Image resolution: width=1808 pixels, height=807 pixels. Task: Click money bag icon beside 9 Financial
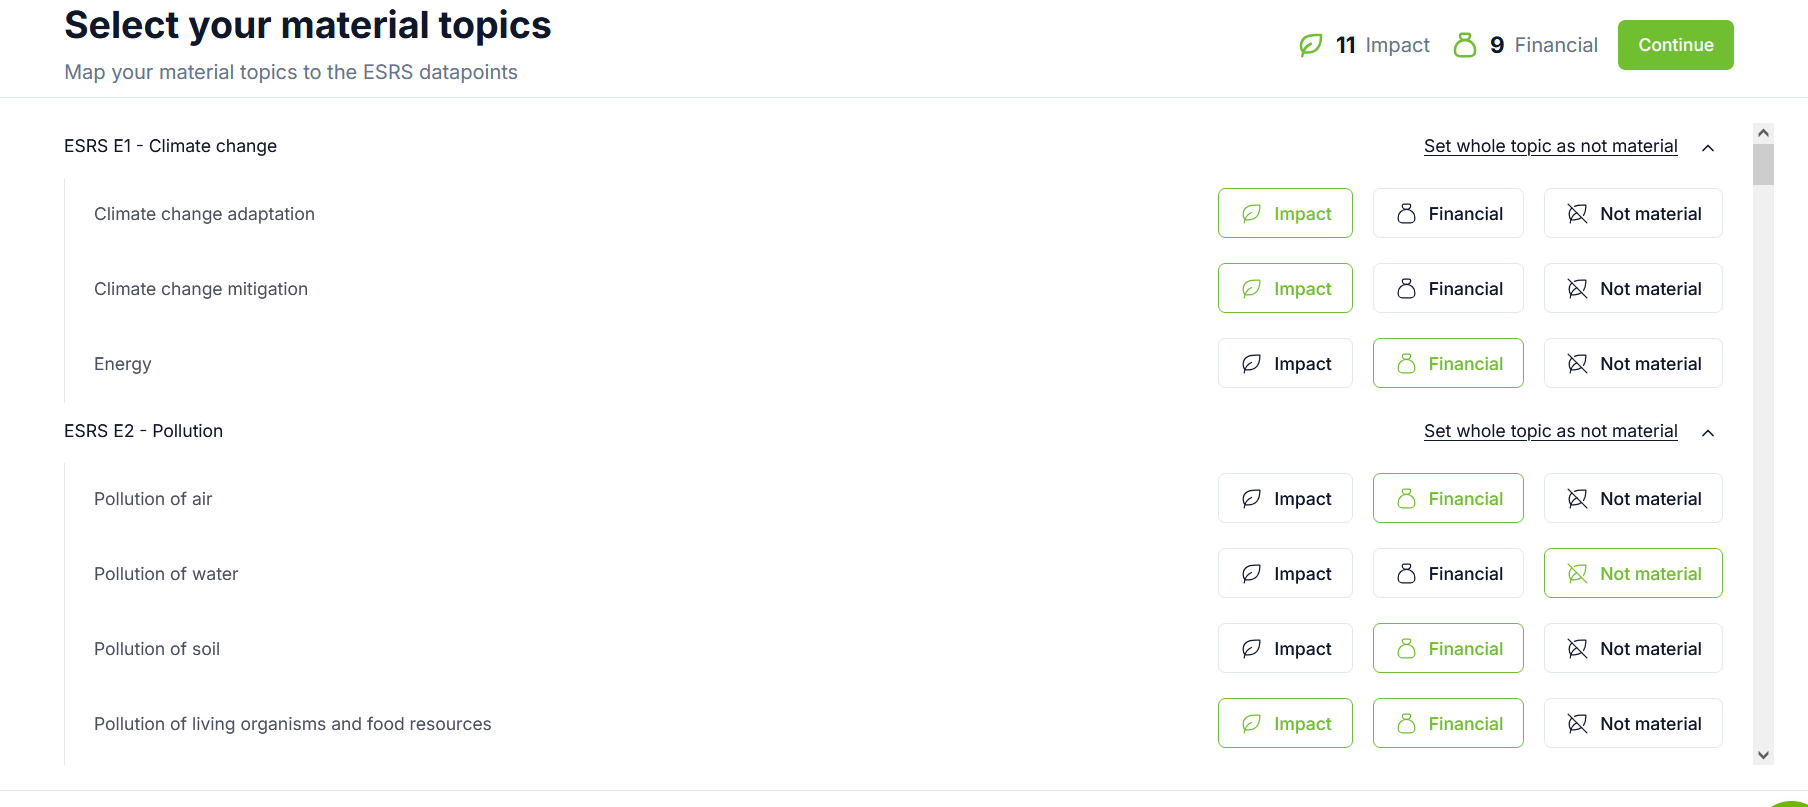pyautogui.click(x=1465, y=45)
